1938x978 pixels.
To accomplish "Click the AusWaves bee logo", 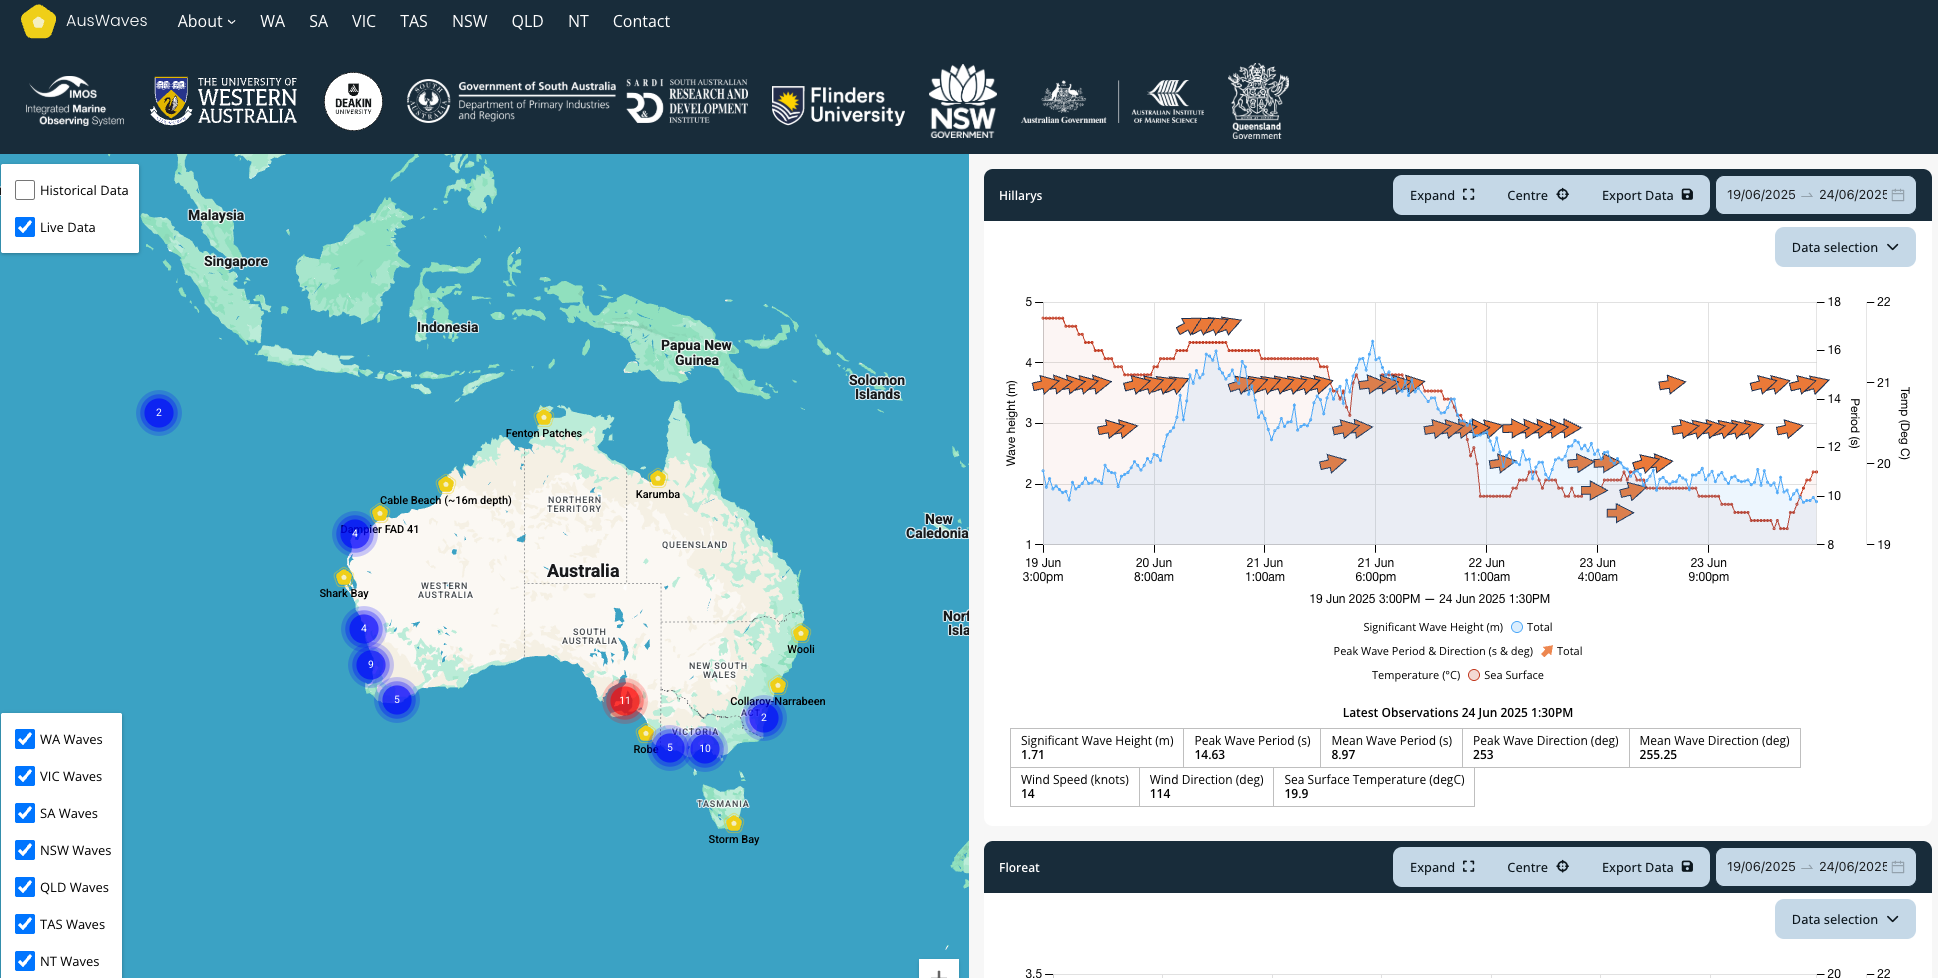I will coord(38,20).
